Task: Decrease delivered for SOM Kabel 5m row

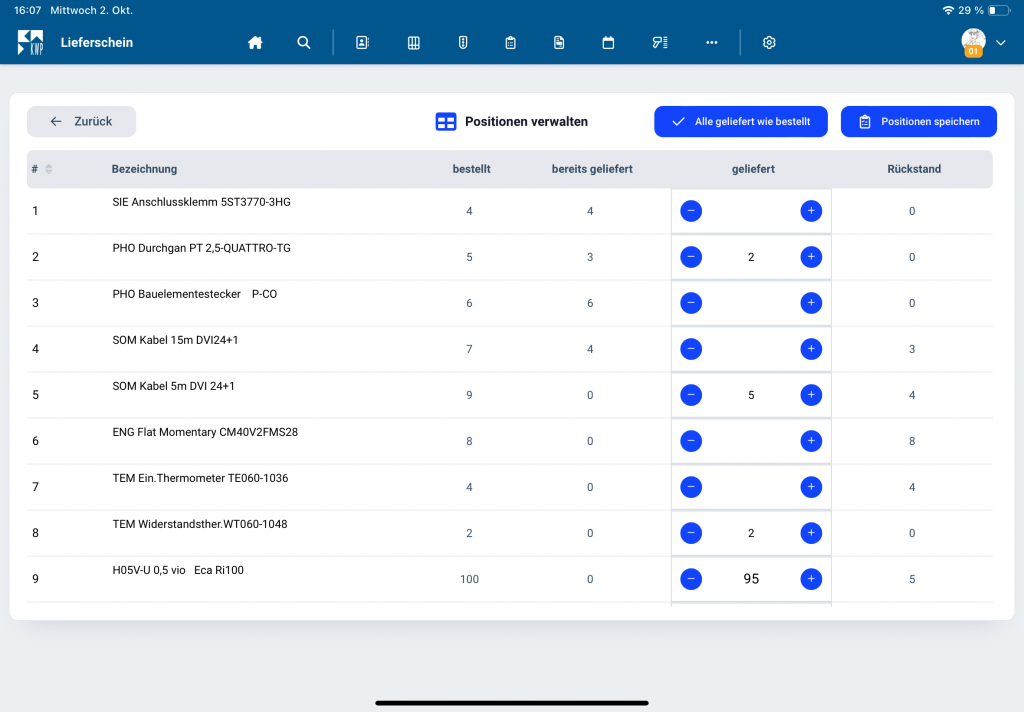Action: point(691,395)
